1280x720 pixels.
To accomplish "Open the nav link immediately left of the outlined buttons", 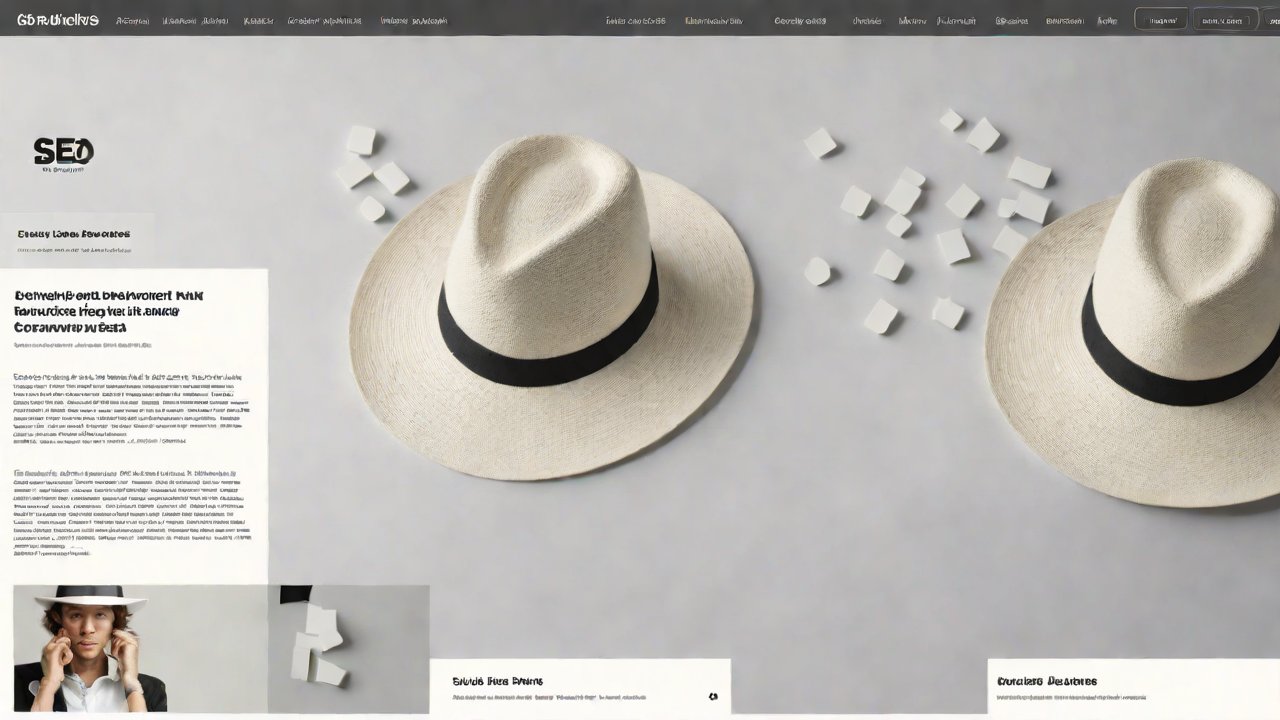I will (x=1107, y=20).
